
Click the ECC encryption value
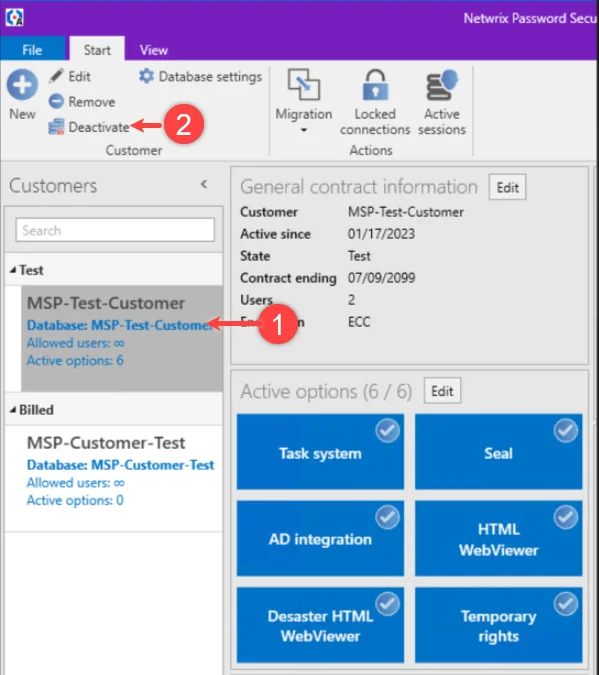point(359,322)
